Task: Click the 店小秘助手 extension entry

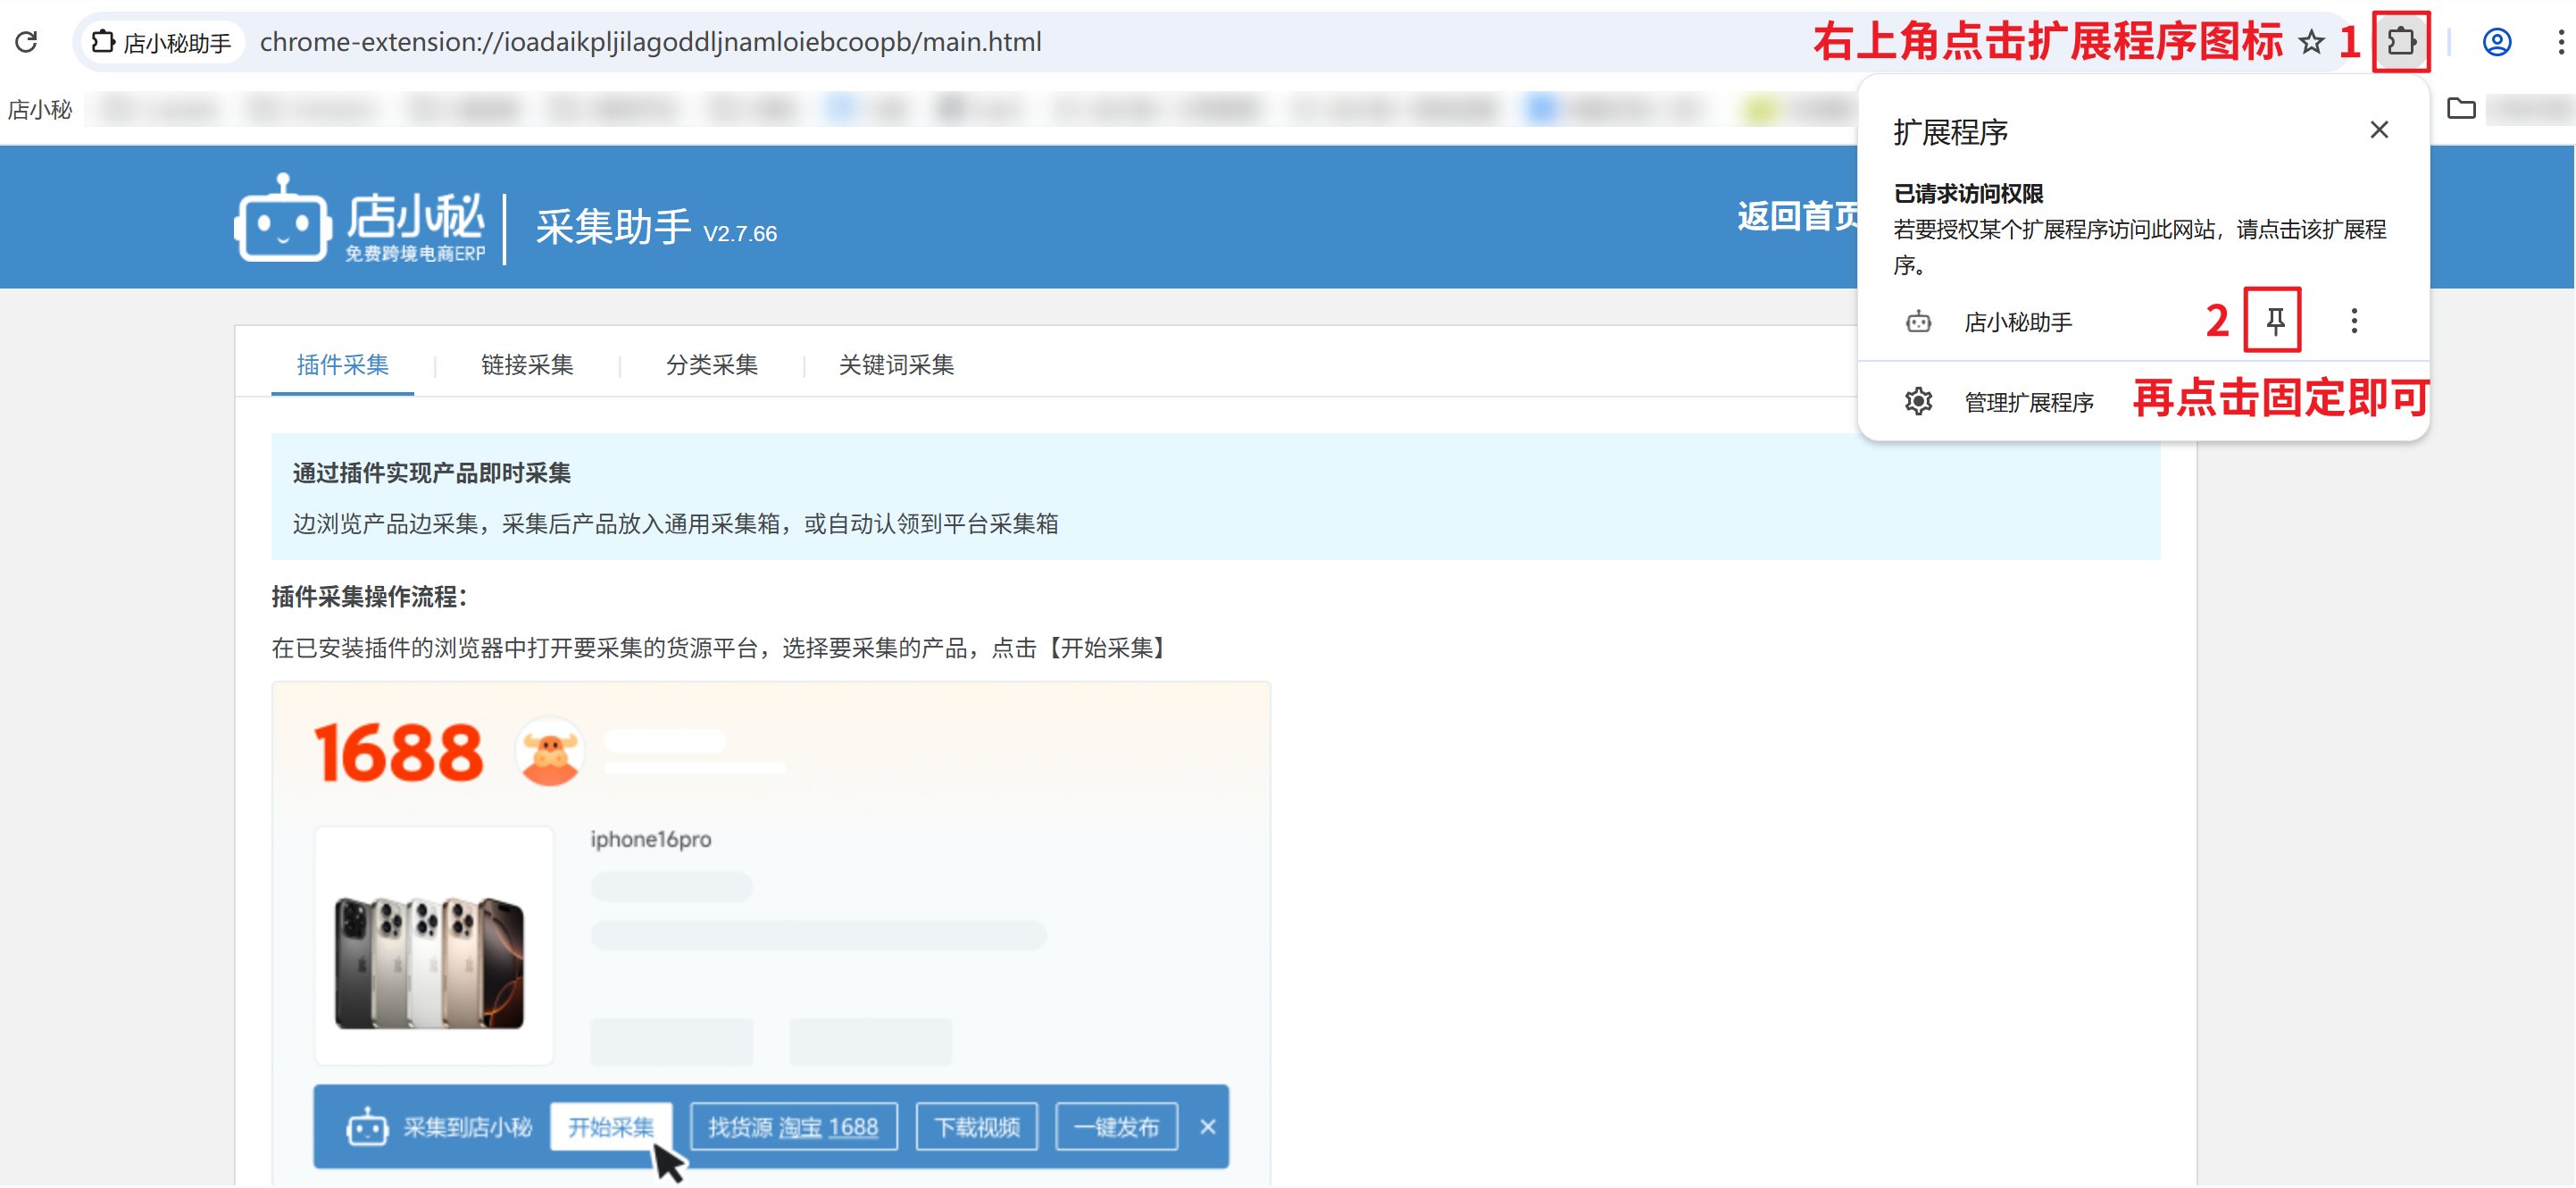Action: (x=2017, y=322)
